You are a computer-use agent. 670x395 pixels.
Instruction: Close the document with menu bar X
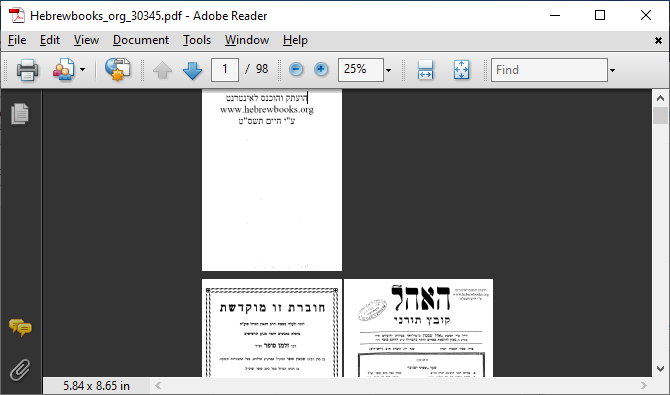[x=658, y=41]
